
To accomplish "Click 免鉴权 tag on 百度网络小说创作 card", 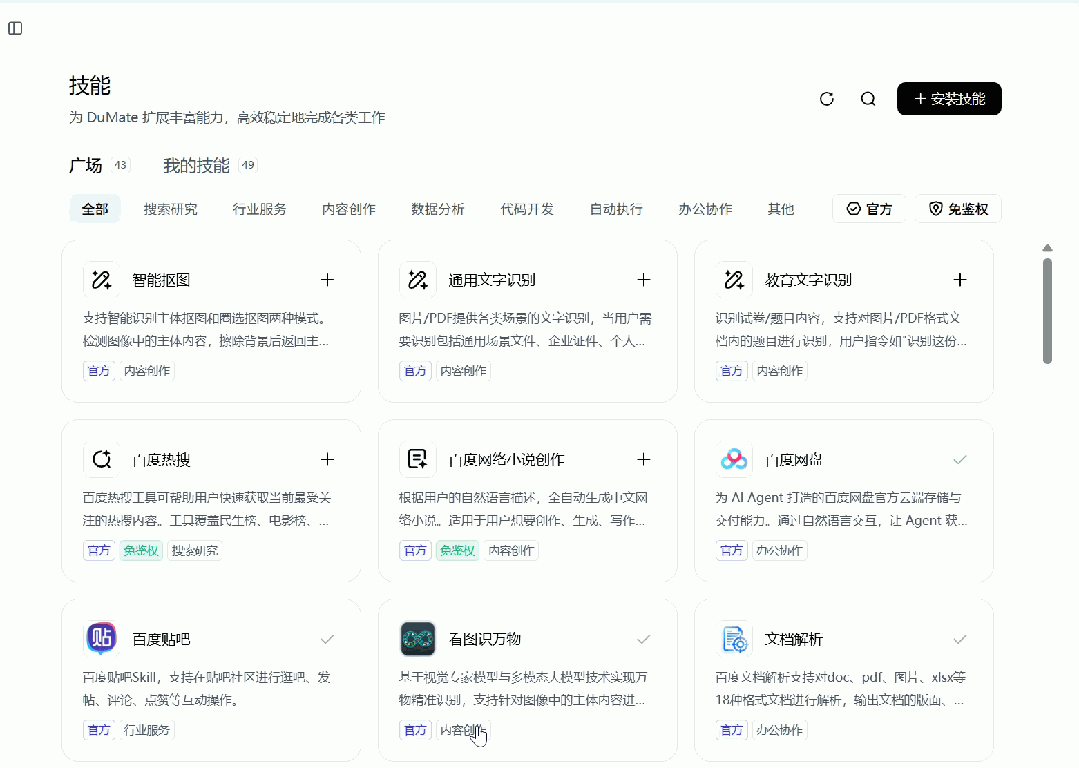I will pyautogui.click(x=457, y=551).
